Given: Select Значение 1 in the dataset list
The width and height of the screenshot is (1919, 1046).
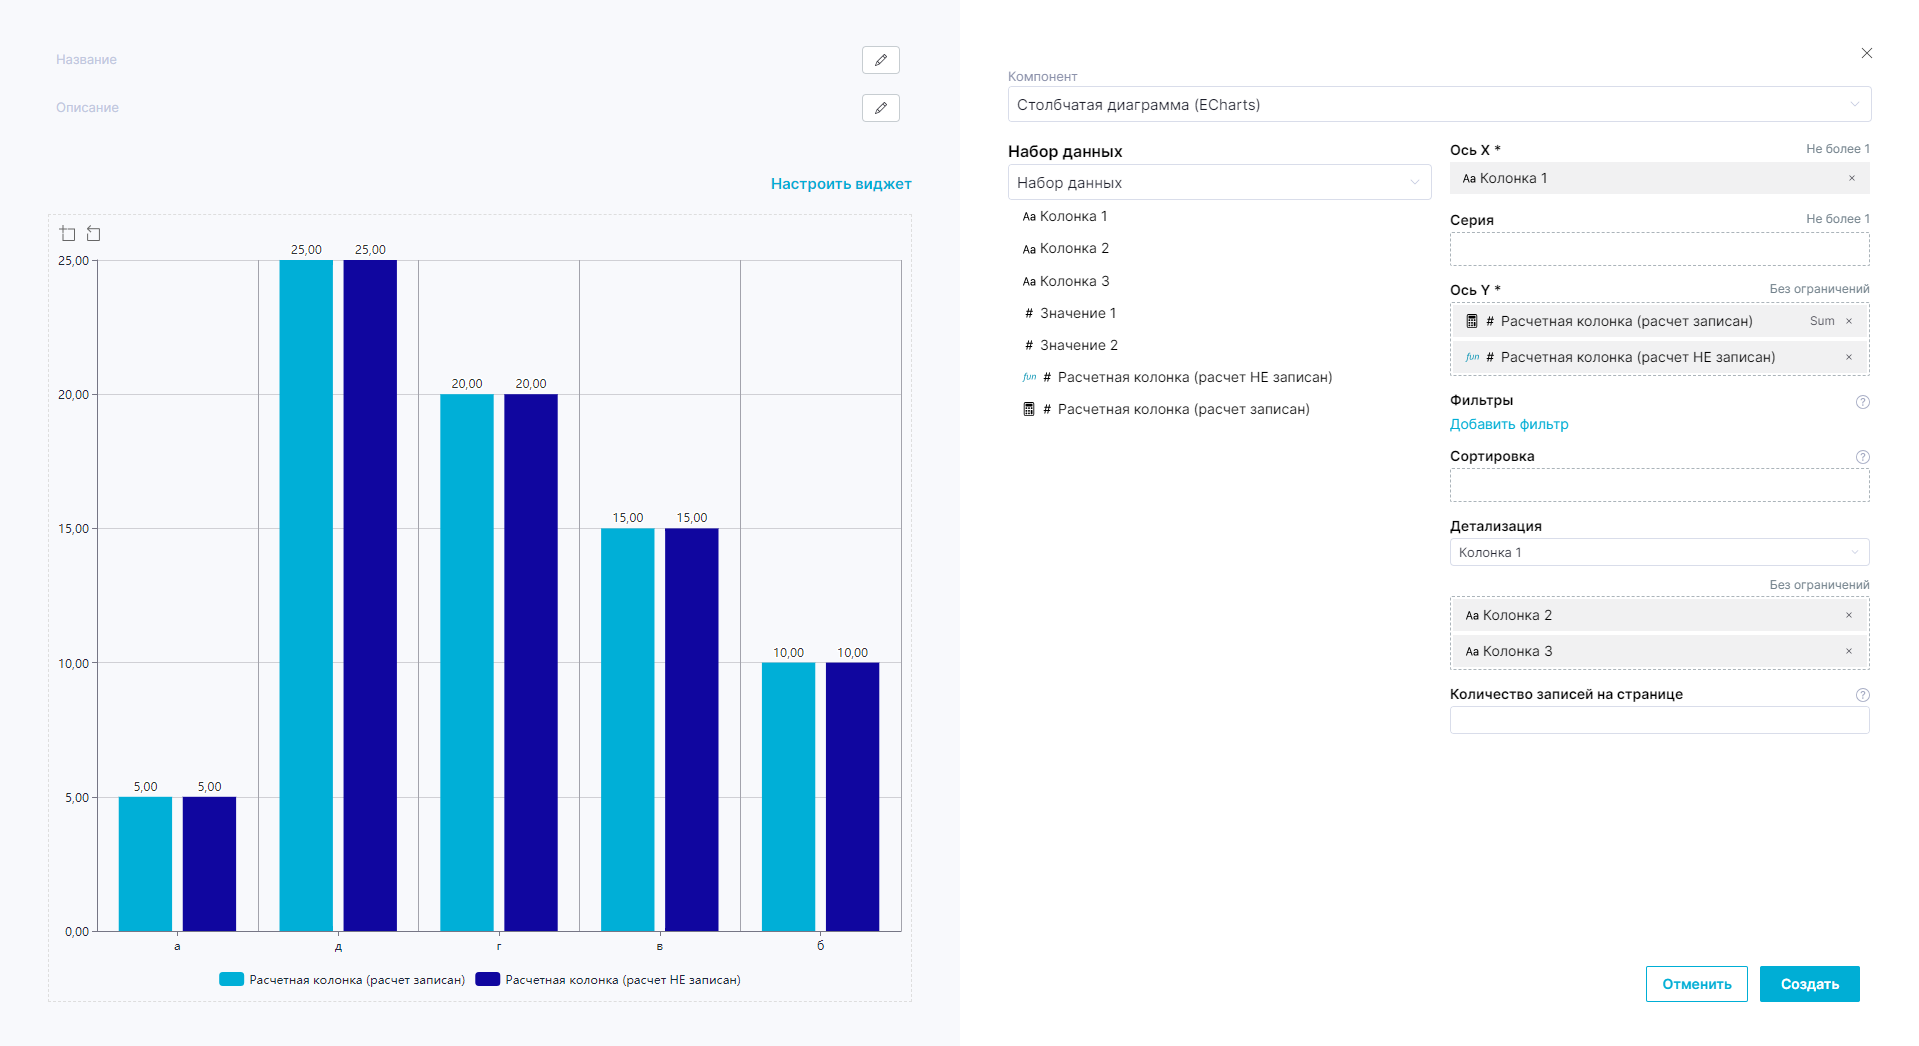Looking at the screenshot, I should click(x=1077, y=314).
